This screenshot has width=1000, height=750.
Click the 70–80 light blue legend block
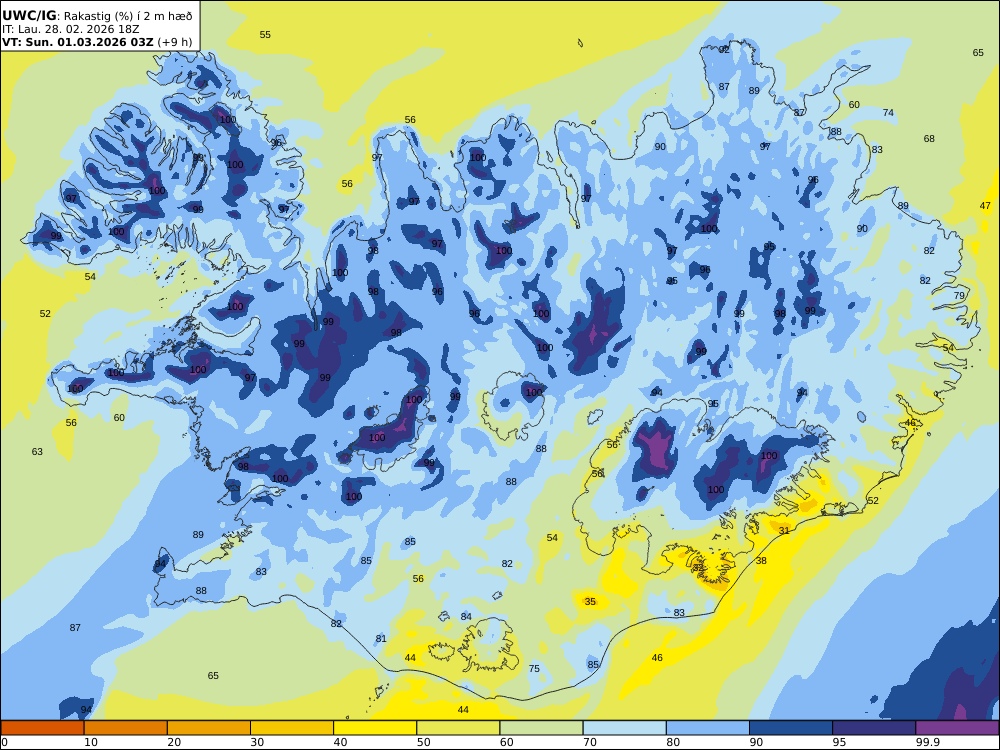coord(624,728)
